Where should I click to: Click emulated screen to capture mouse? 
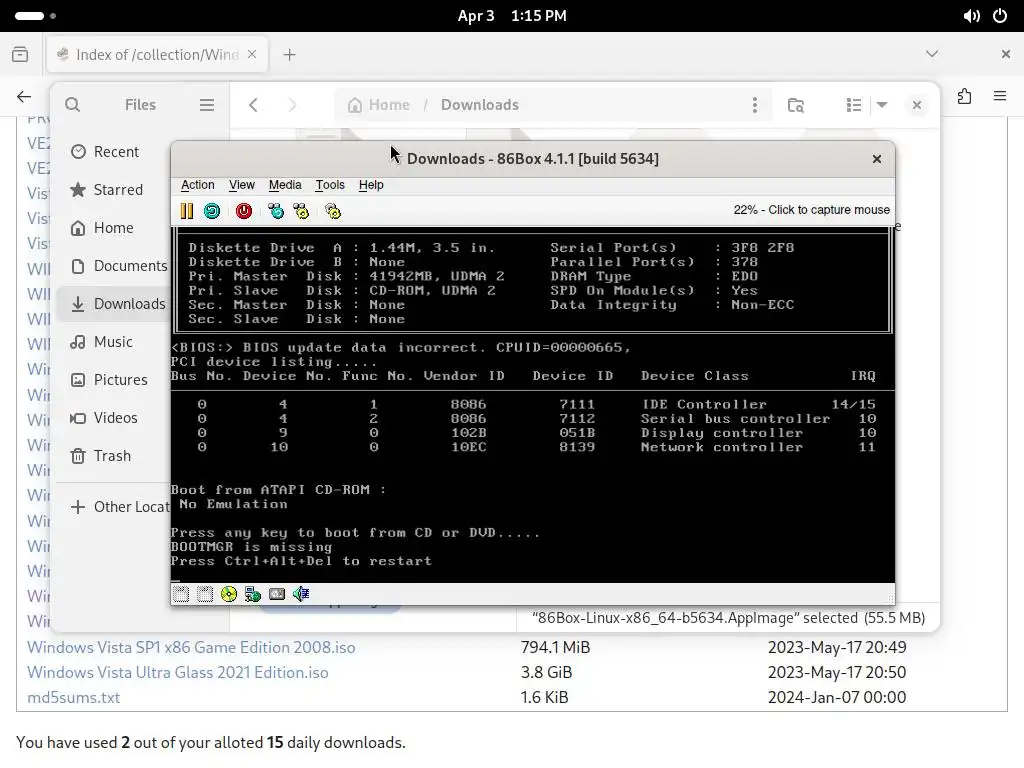(x=532, y=405)
